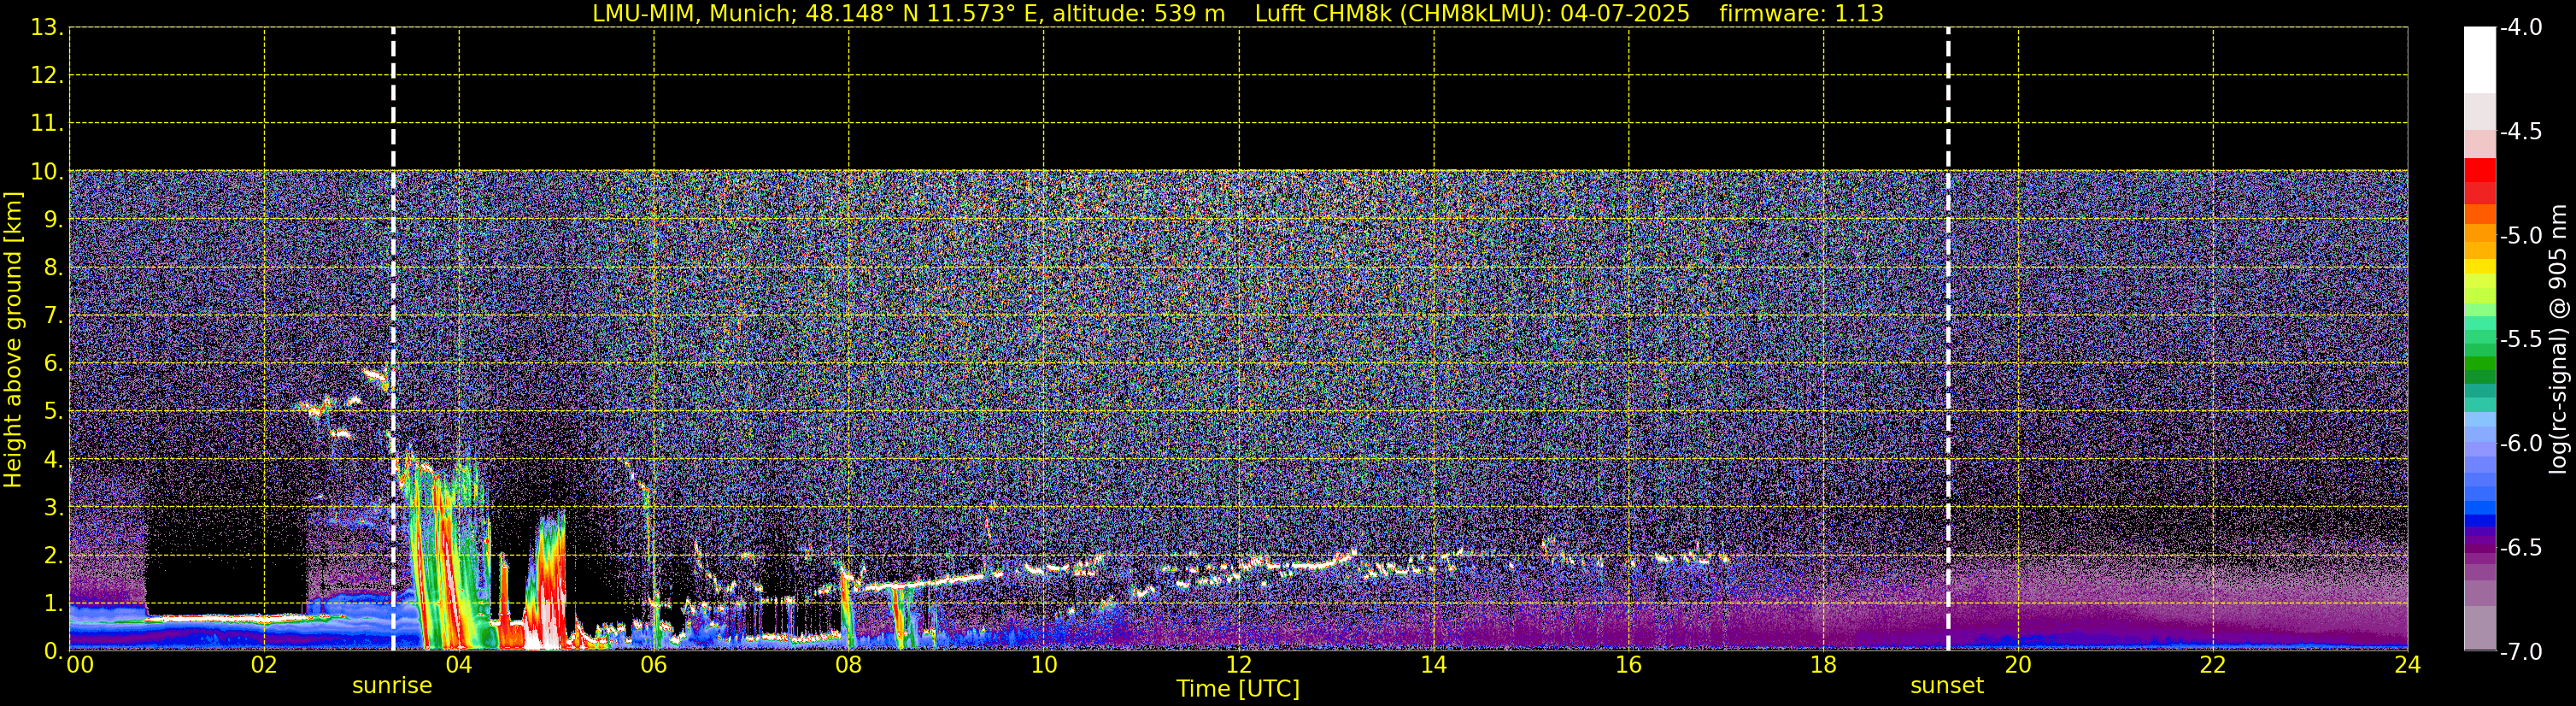Image resolution: width=2576 pixels, height=706 pixels.
Task: Click the "10." height axis tick label
Action: (x=47, y=171)
